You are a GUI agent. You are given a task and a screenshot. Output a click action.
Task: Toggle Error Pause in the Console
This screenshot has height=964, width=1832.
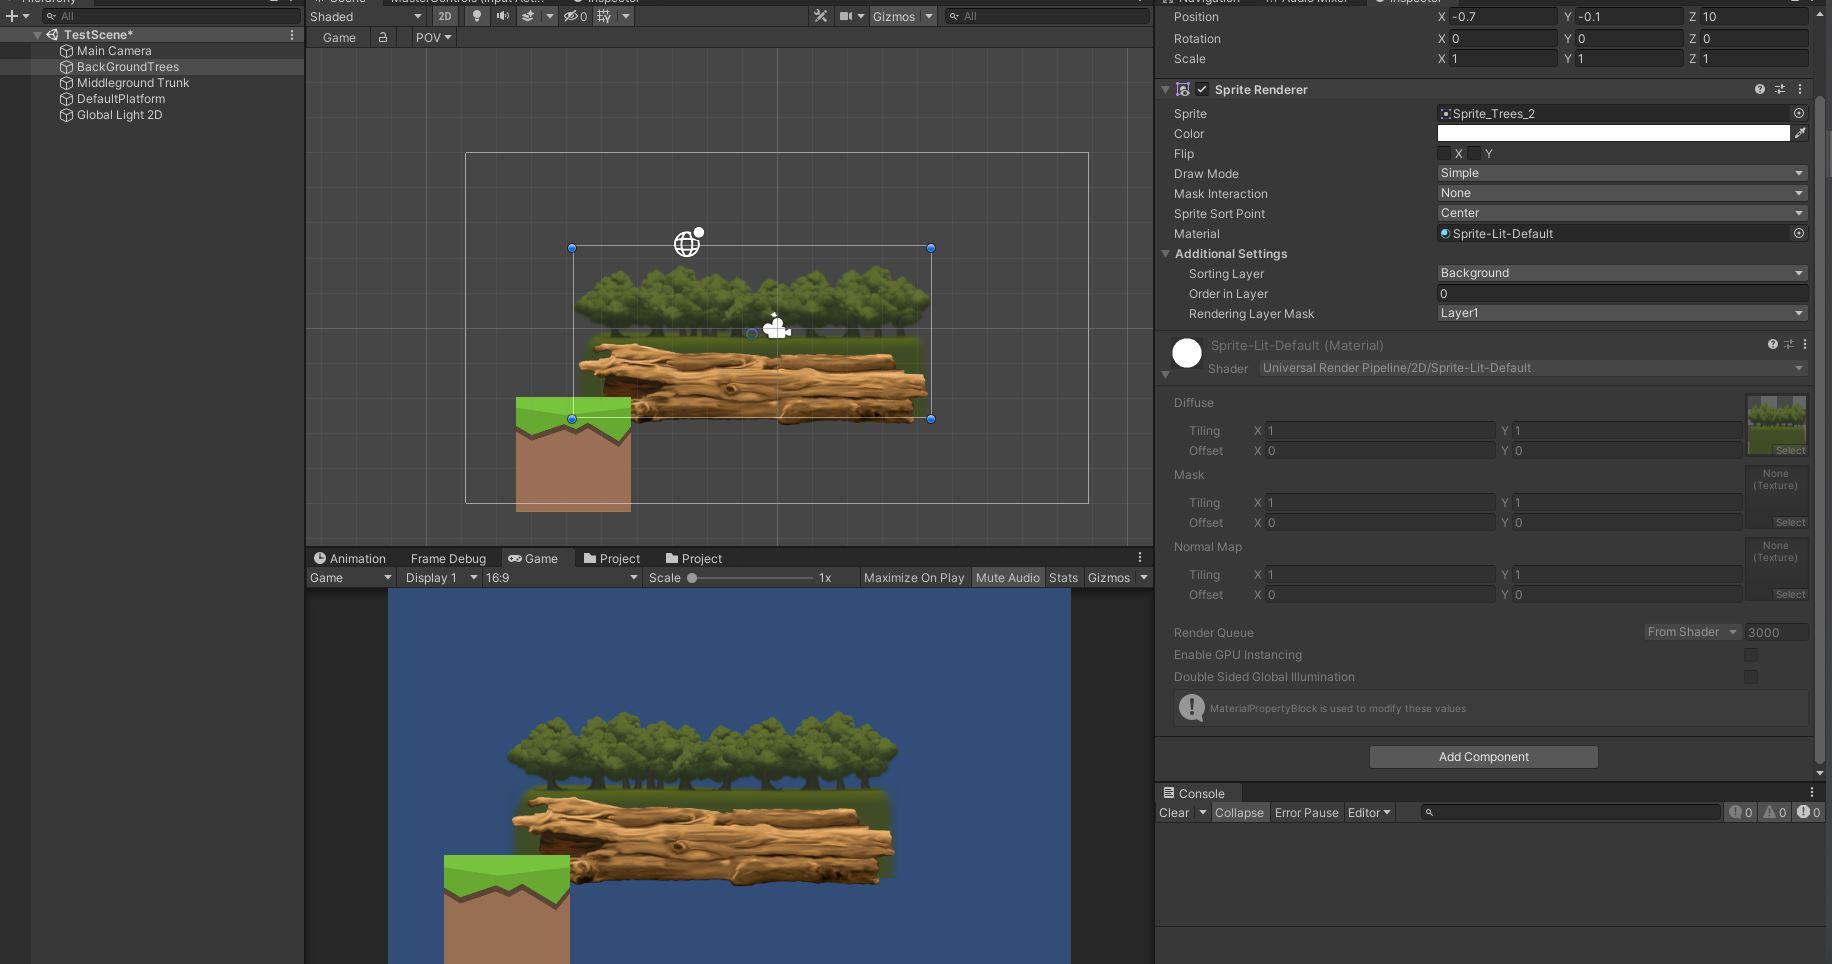tap(1306, 812)
